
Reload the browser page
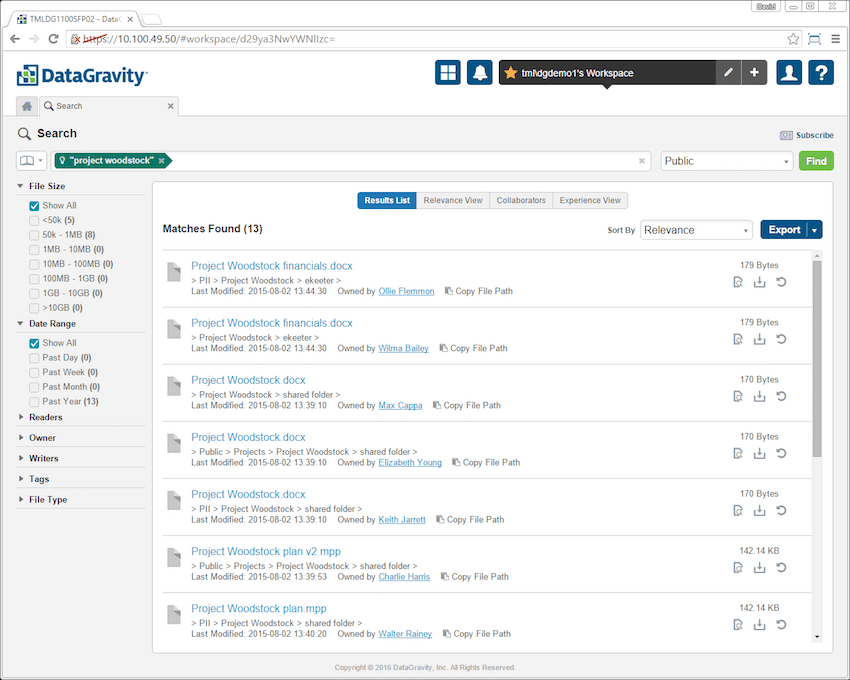tap(53, 39)
